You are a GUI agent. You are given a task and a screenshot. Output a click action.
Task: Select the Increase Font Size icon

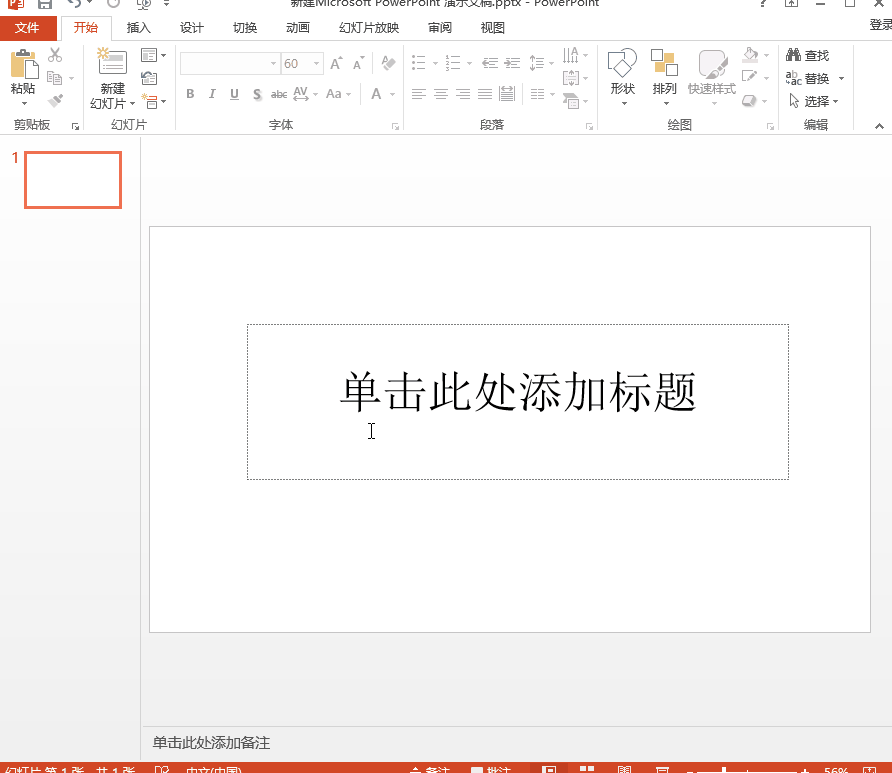[335, 63]
